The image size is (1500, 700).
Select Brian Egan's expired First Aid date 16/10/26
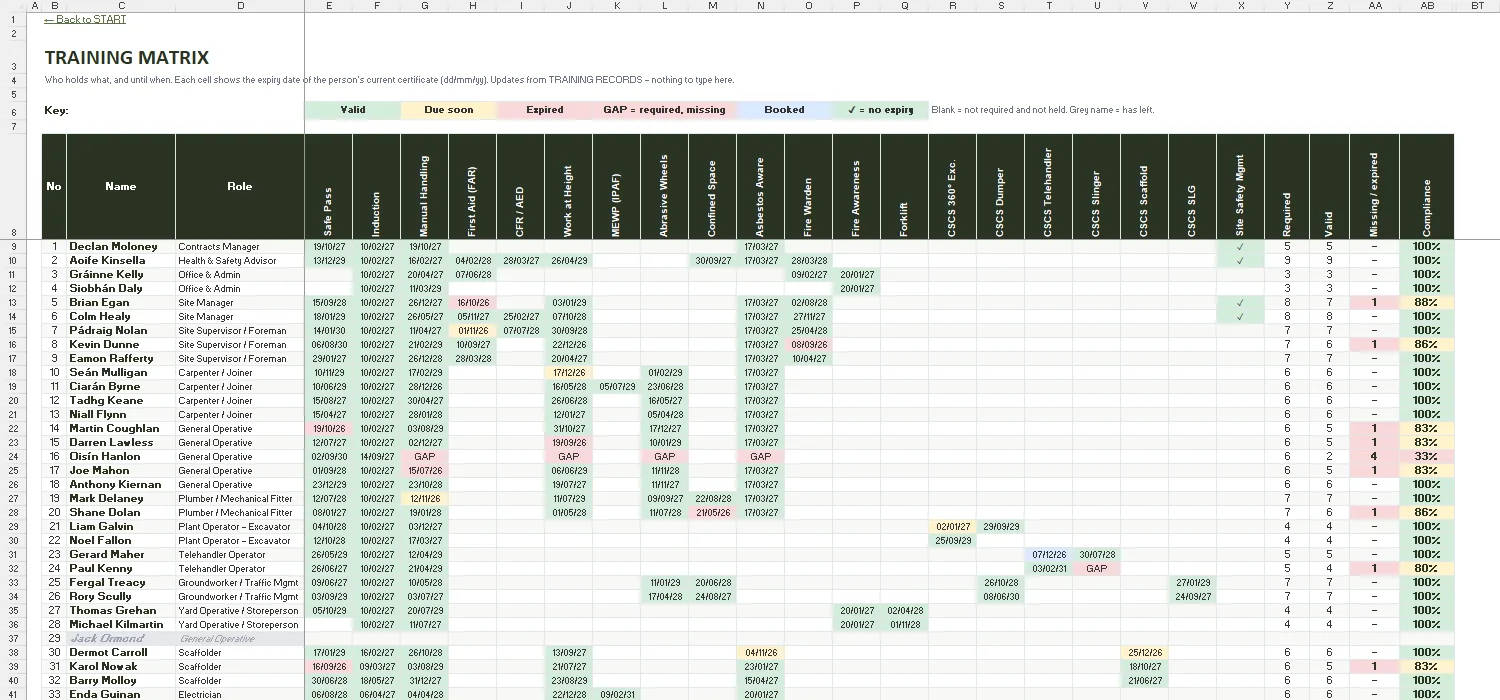point(472,302)
